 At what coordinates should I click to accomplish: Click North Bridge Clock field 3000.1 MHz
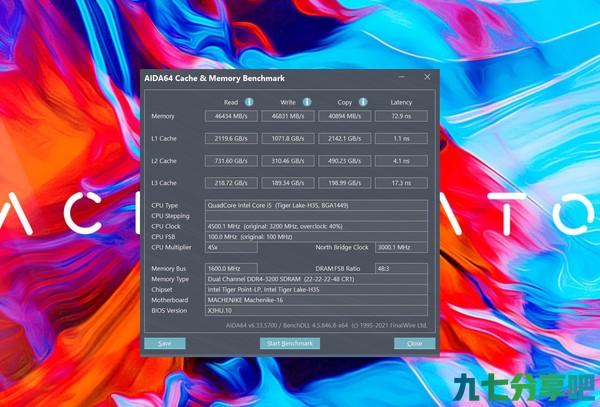click(x=401, y=247)
